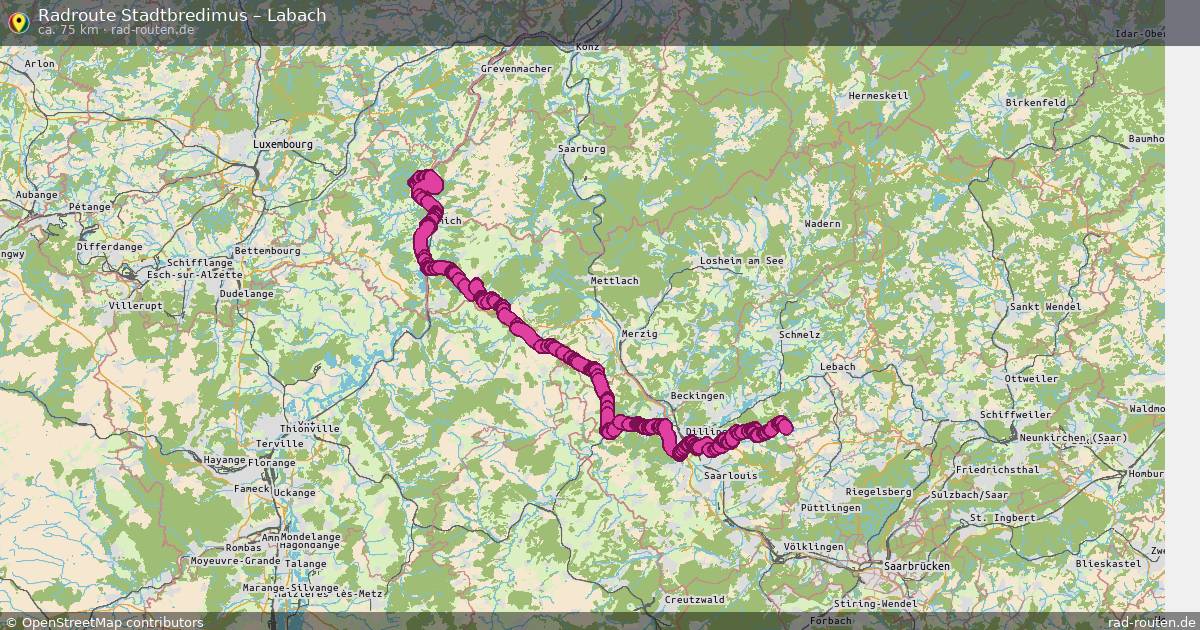Select the Grevenmacher town label
The image size is (1200, 630).
pyautogui.click(x=516, y=69)
